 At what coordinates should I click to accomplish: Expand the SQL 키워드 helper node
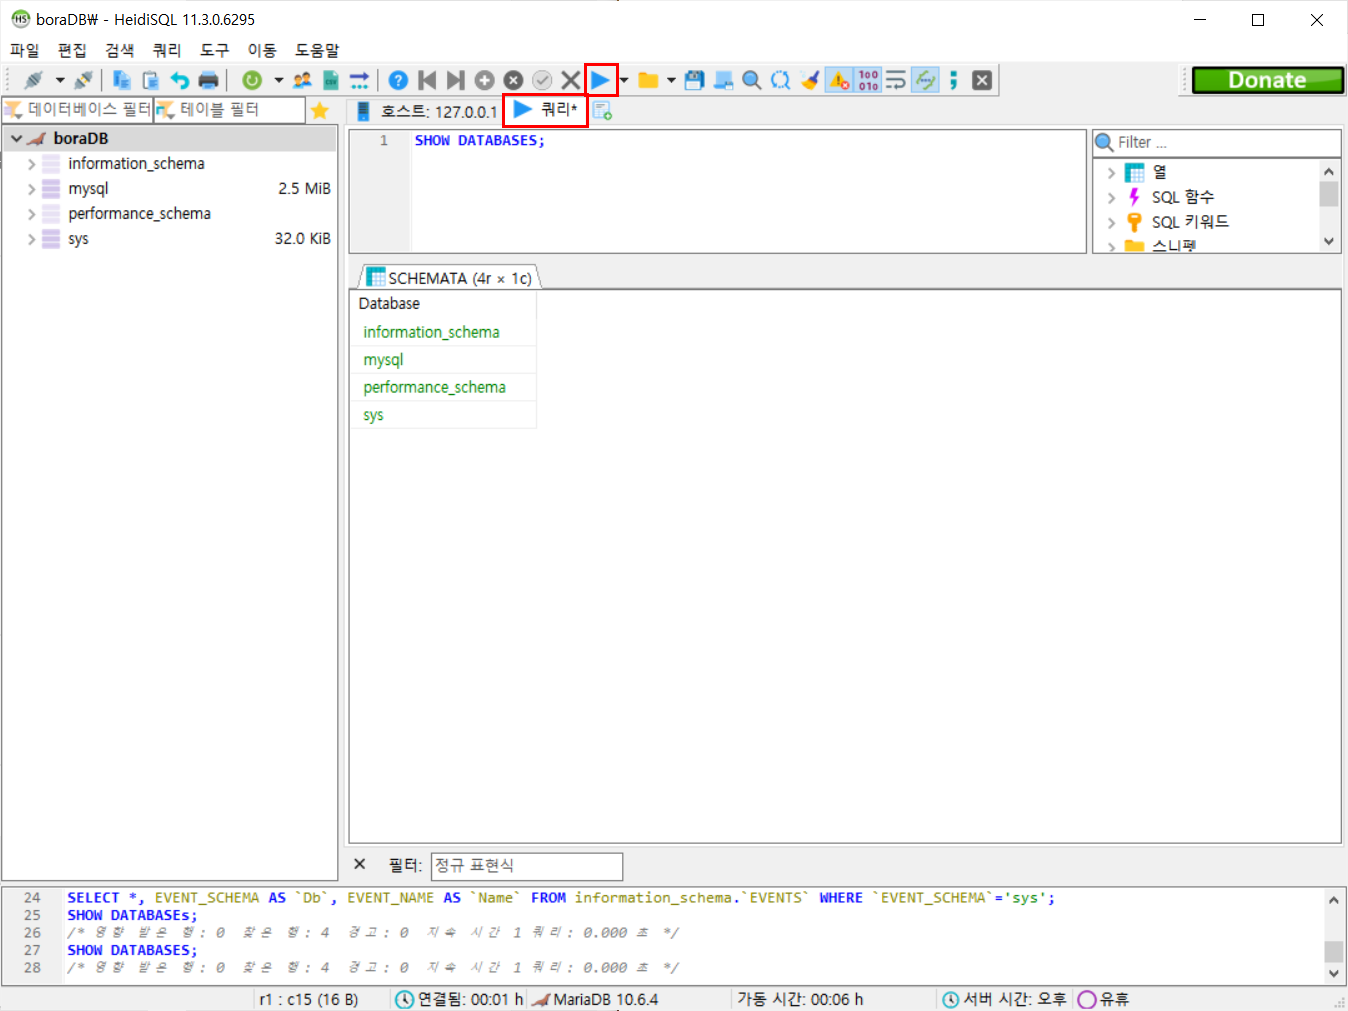(1111, 222)
